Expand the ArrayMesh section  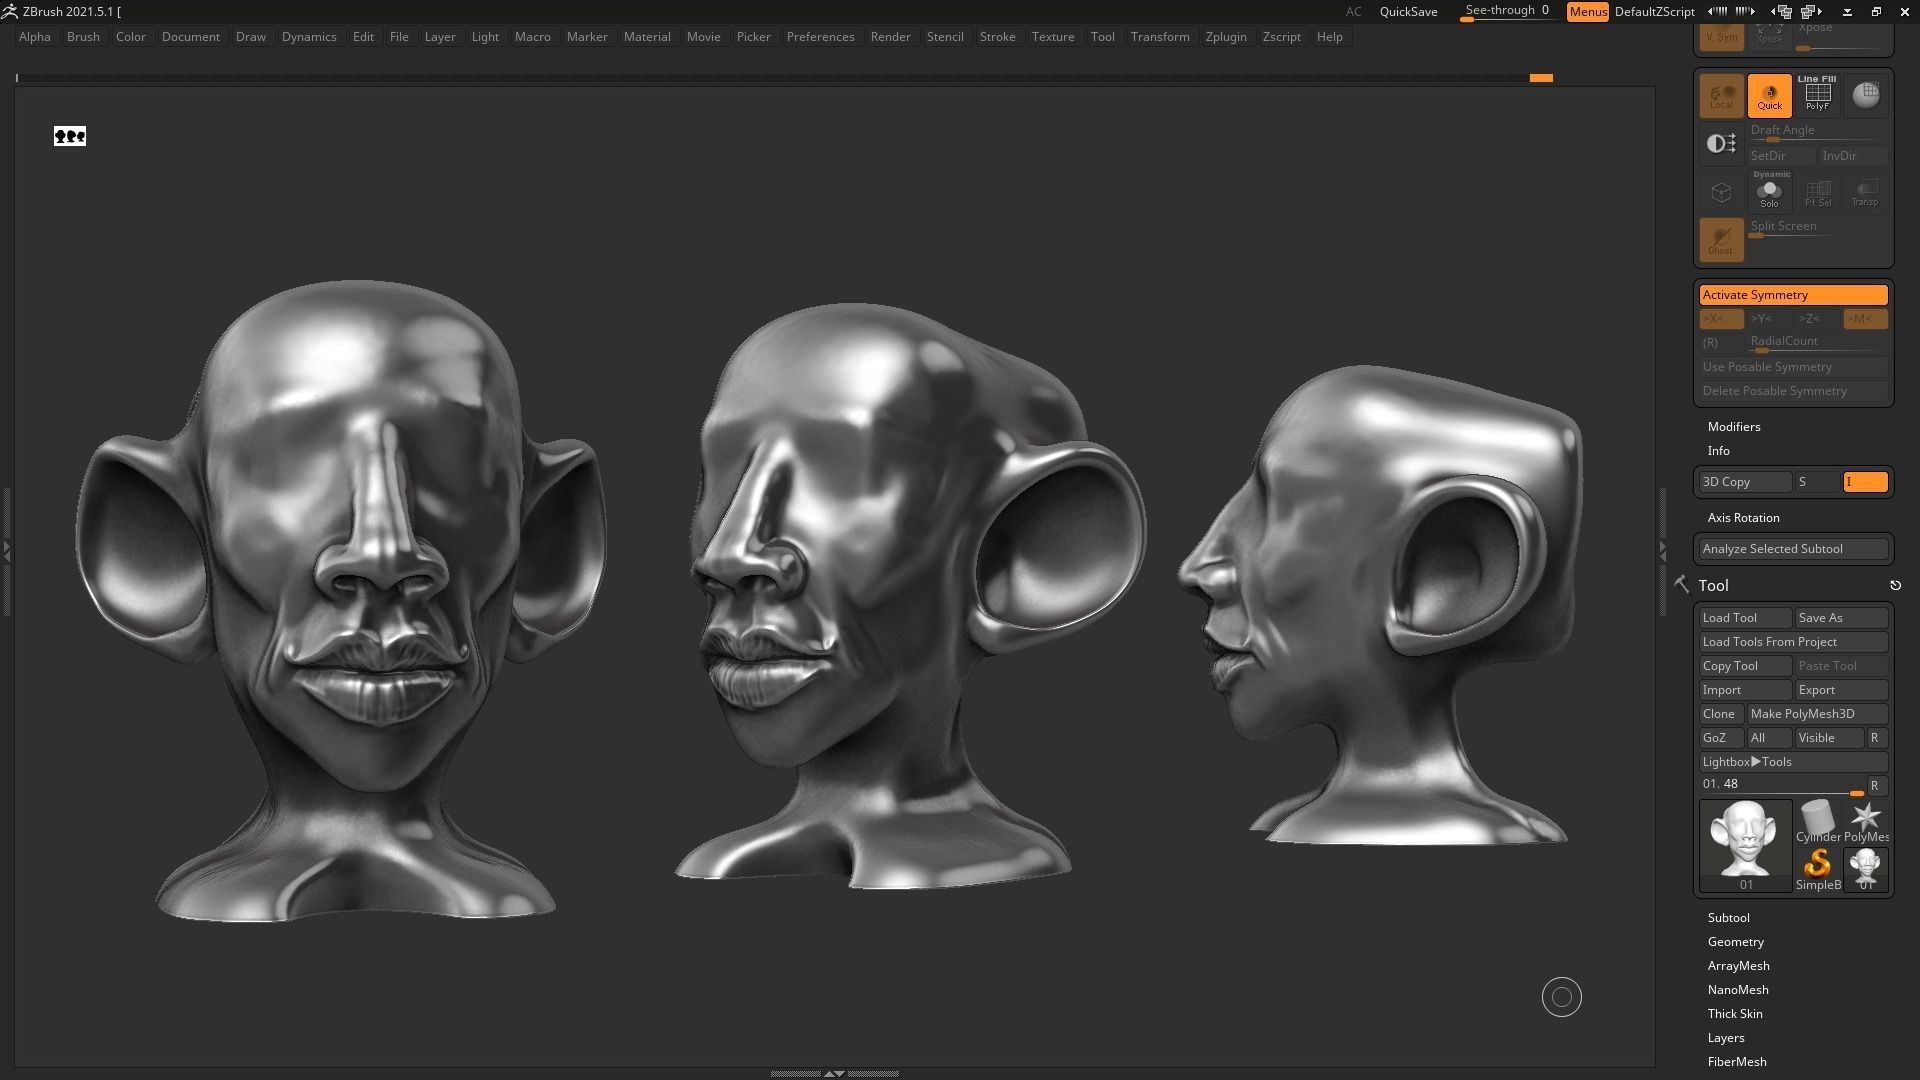1738,966
